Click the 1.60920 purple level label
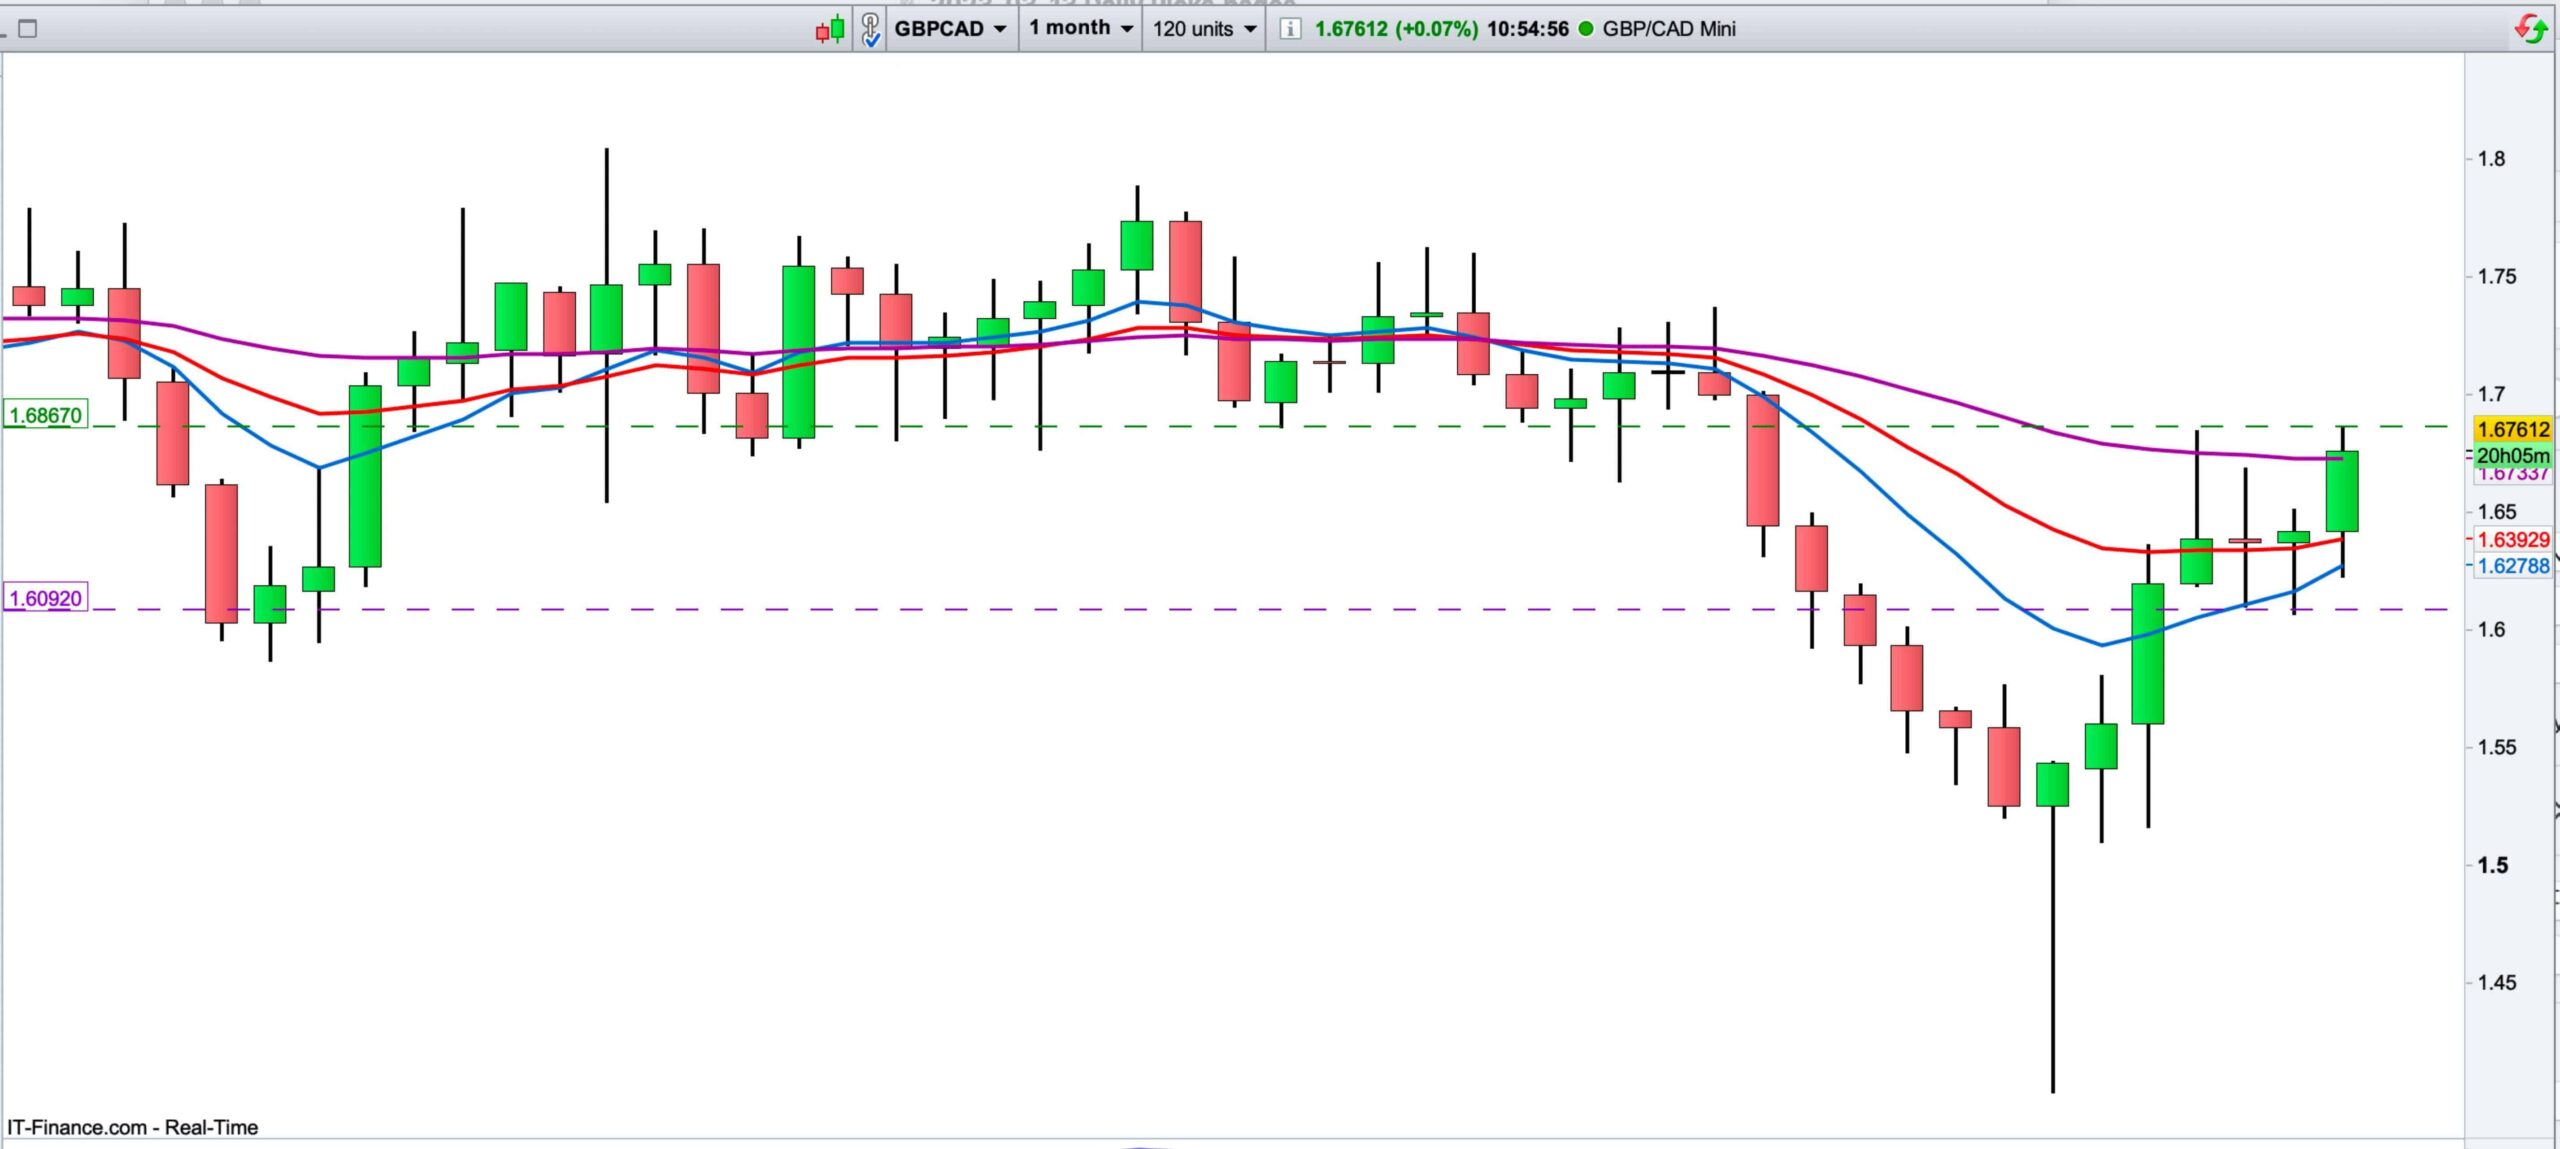The height and width of the screenshot is (1149, 2560). [46, 598]
